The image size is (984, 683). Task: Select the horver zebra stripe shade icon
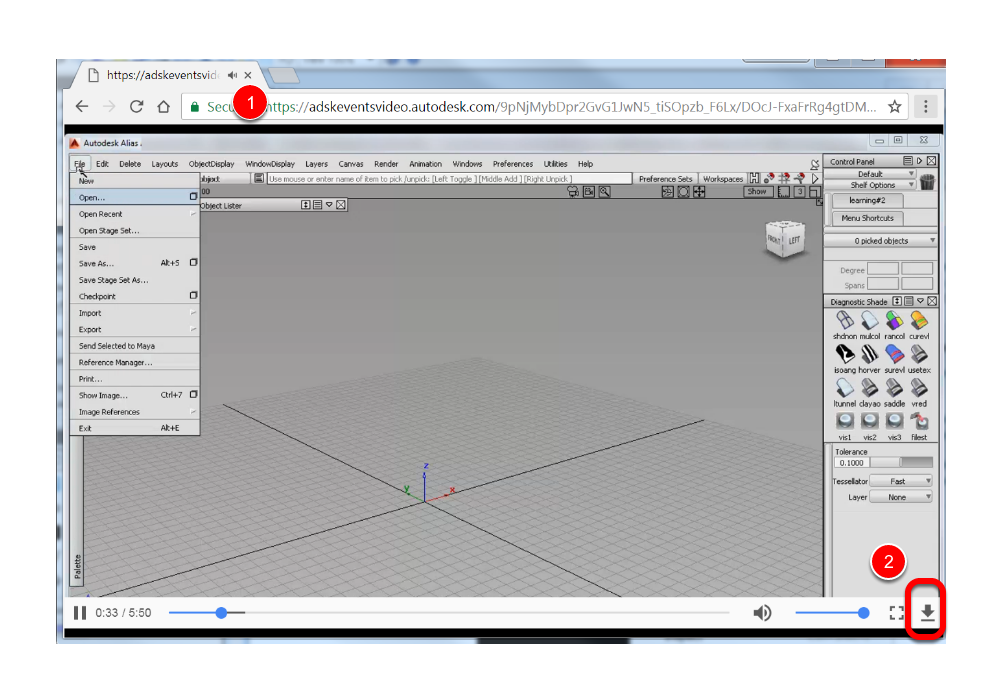tap(869, 355)
